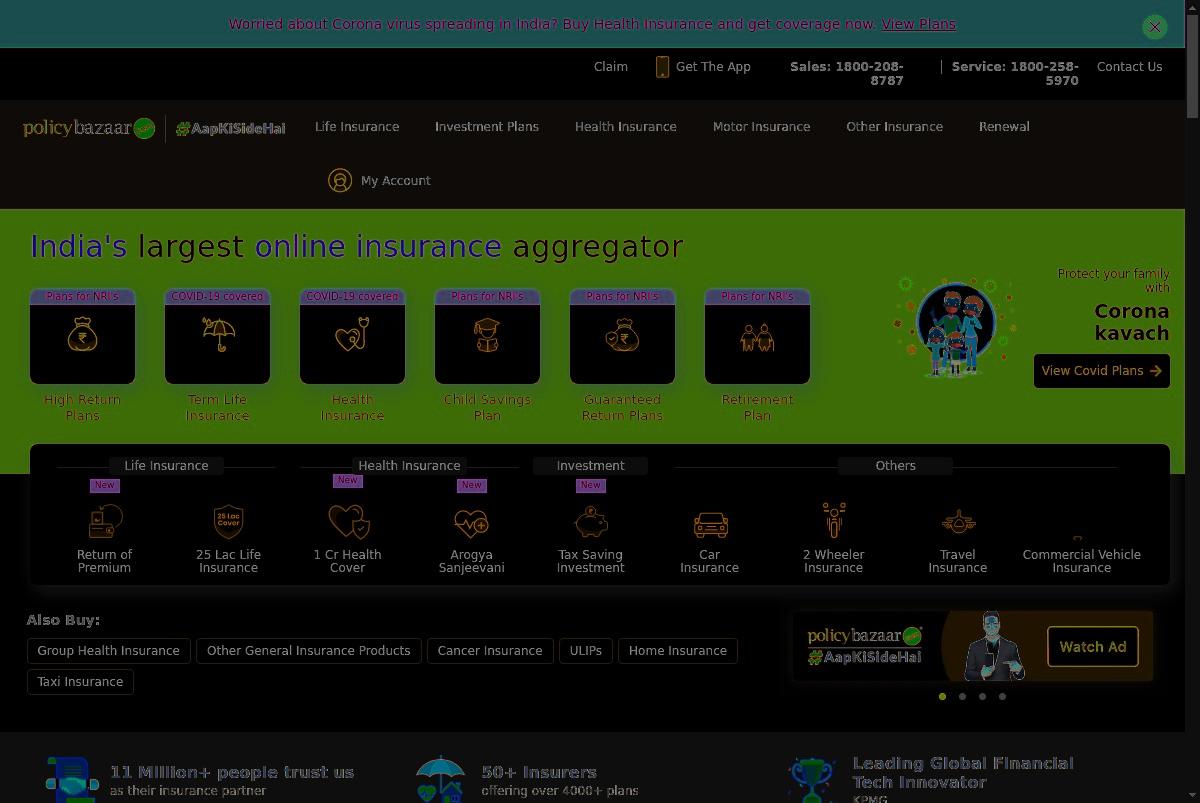Screen dimensions: 1200x803
Task: Open the Investment Plans menu
Action: (x=487, y=127)
